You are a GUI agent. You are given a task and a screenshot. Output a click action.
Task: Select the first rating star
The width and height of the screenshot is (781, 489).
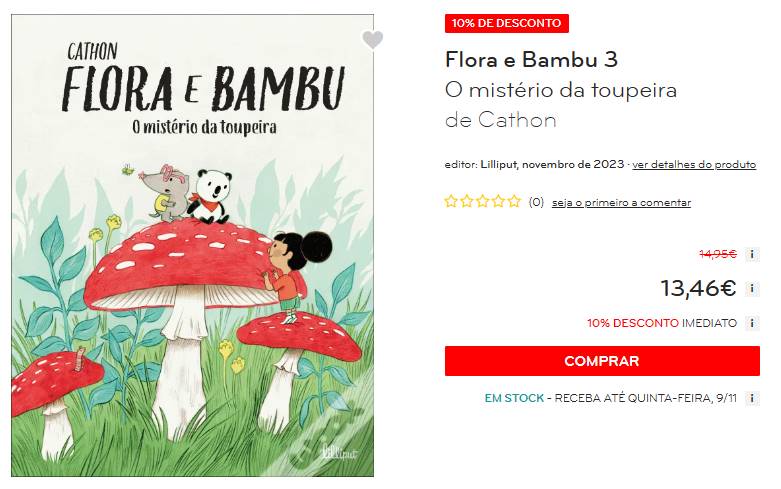click(x=451, y=202)
